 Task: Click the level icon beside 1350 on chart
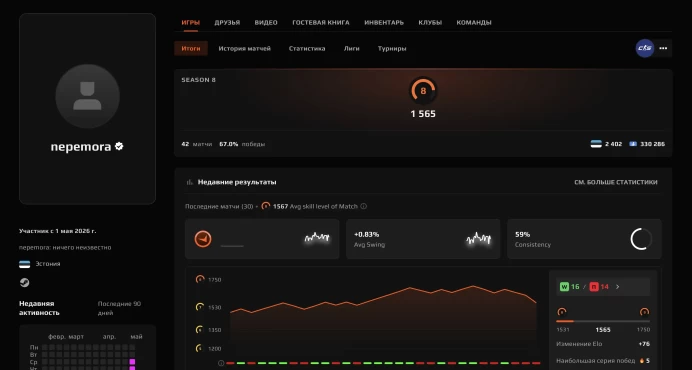point(200,329)
